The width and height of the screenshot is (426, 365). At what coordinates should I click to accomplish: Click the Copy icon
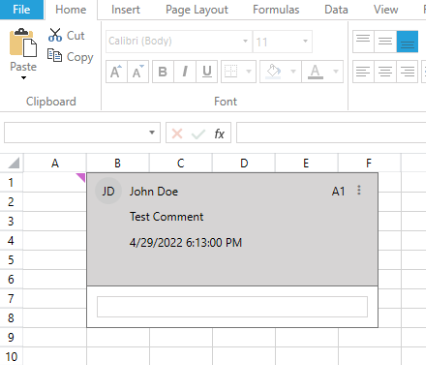pos(54,56)
